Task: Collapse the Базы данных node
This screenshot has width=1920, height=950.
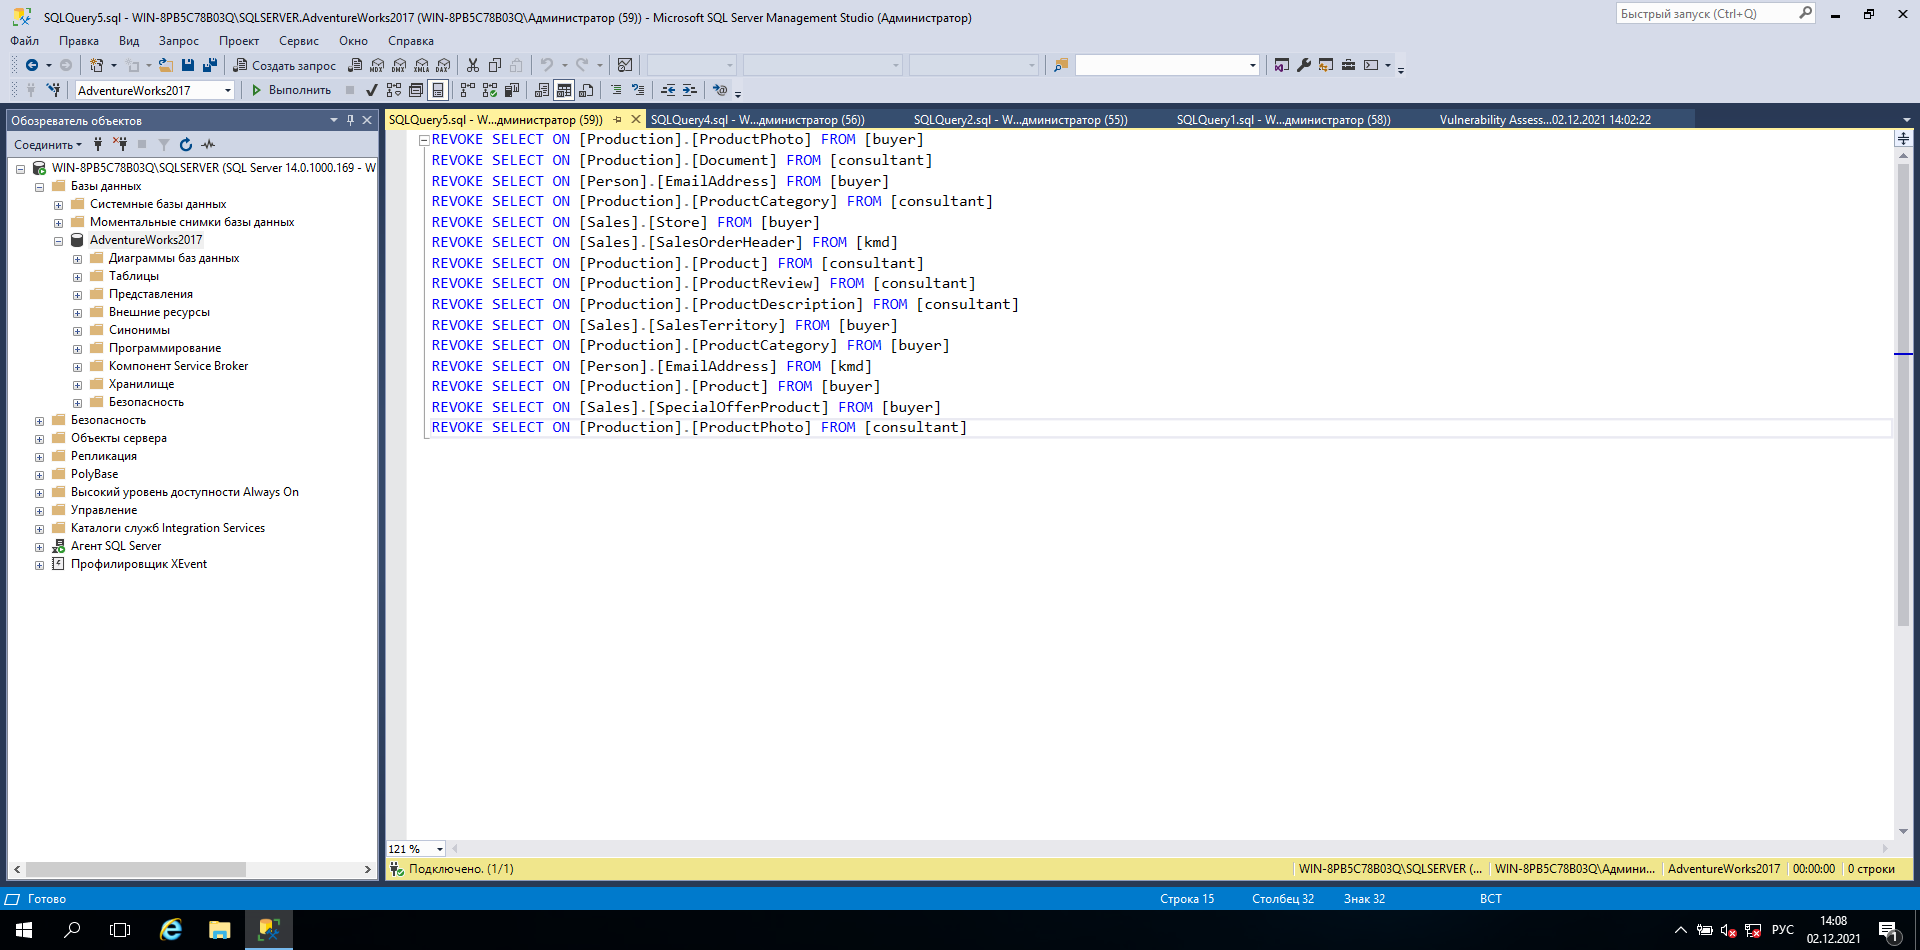Action: click(39, 187)
